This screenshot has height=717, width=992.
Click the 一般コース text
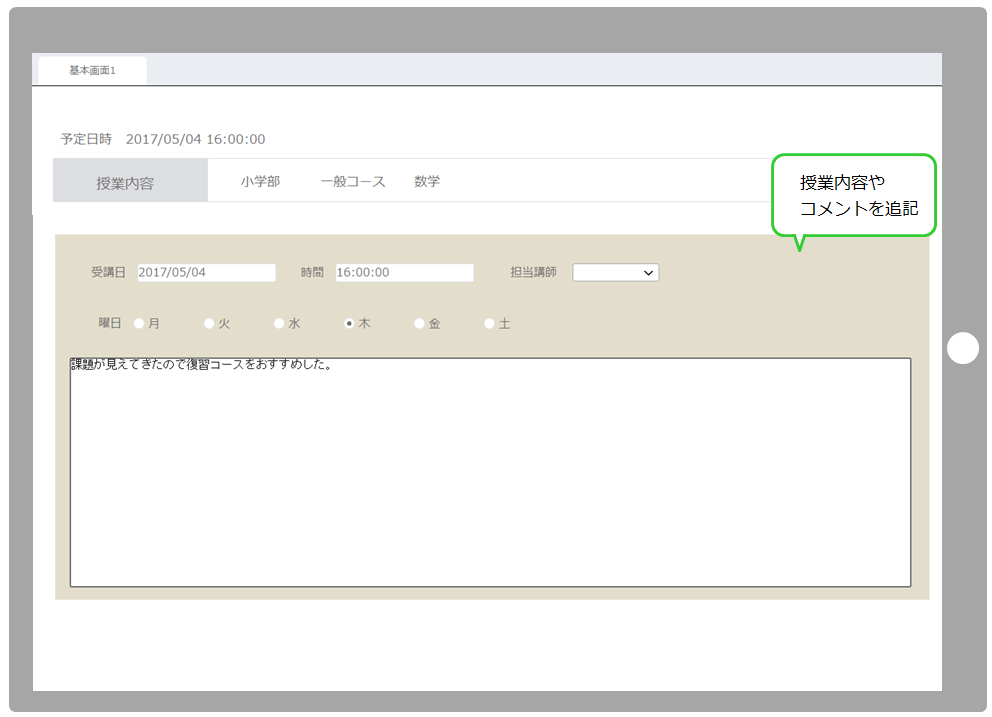click(x=353, y=182)
